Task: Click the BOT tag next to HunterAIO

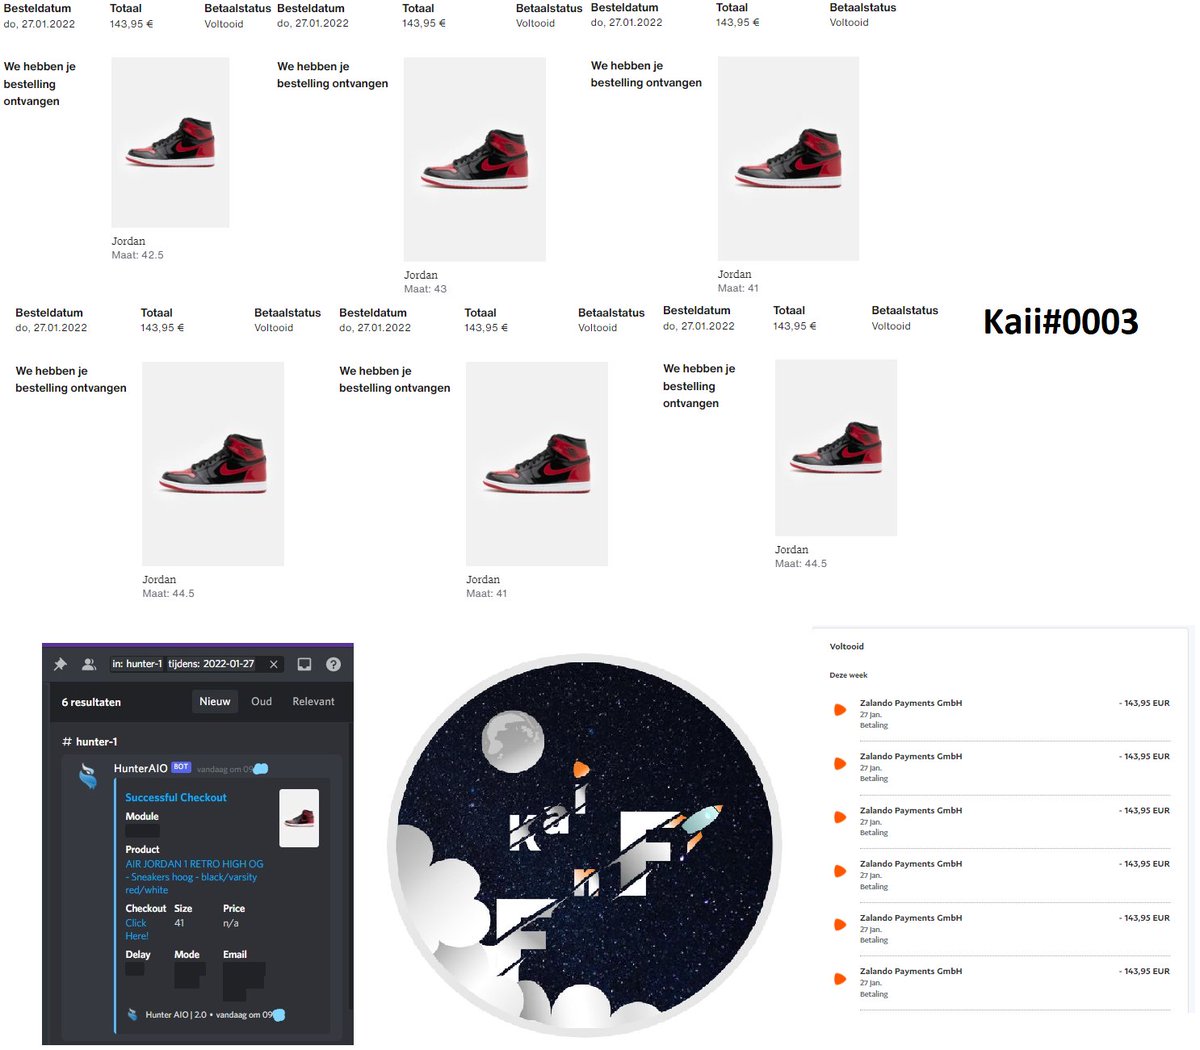Action: [x=181, y=767]
